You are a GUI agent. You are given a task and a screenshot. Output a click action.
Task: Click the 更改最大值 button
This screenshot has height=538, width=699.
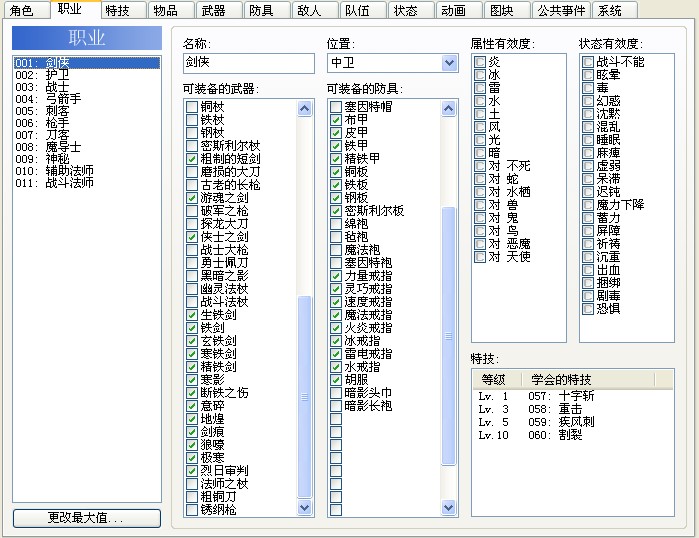[x=87, y=518]
